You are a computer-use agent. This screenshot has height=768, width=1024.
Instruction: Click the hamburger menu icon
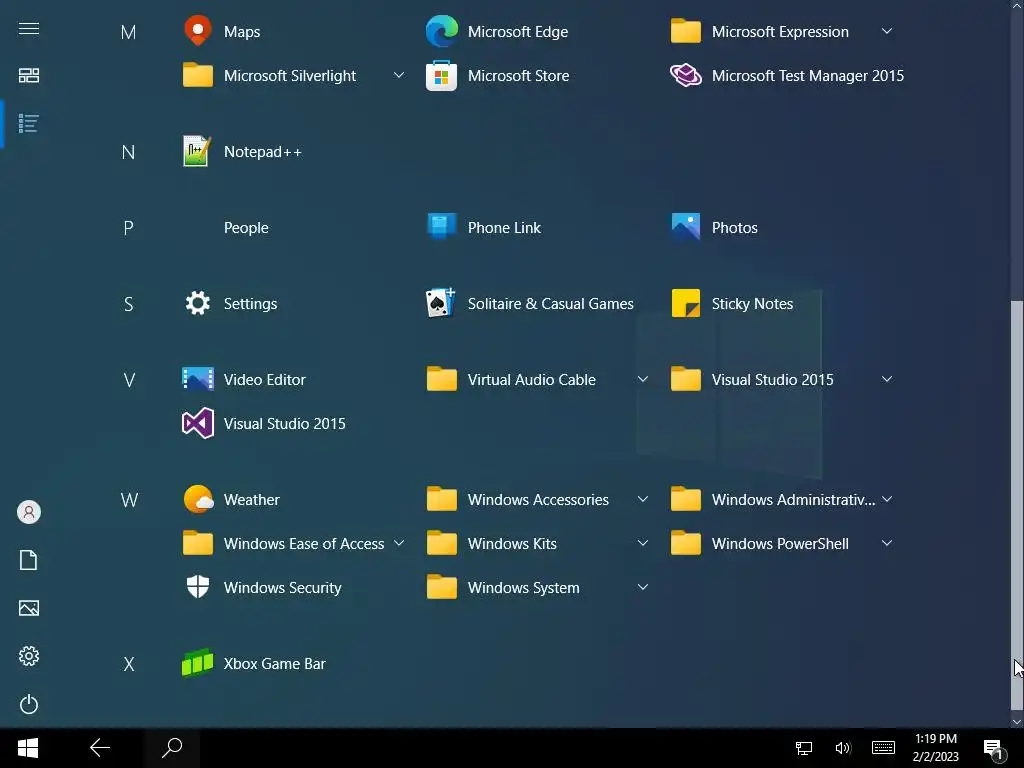click(29, 29)
